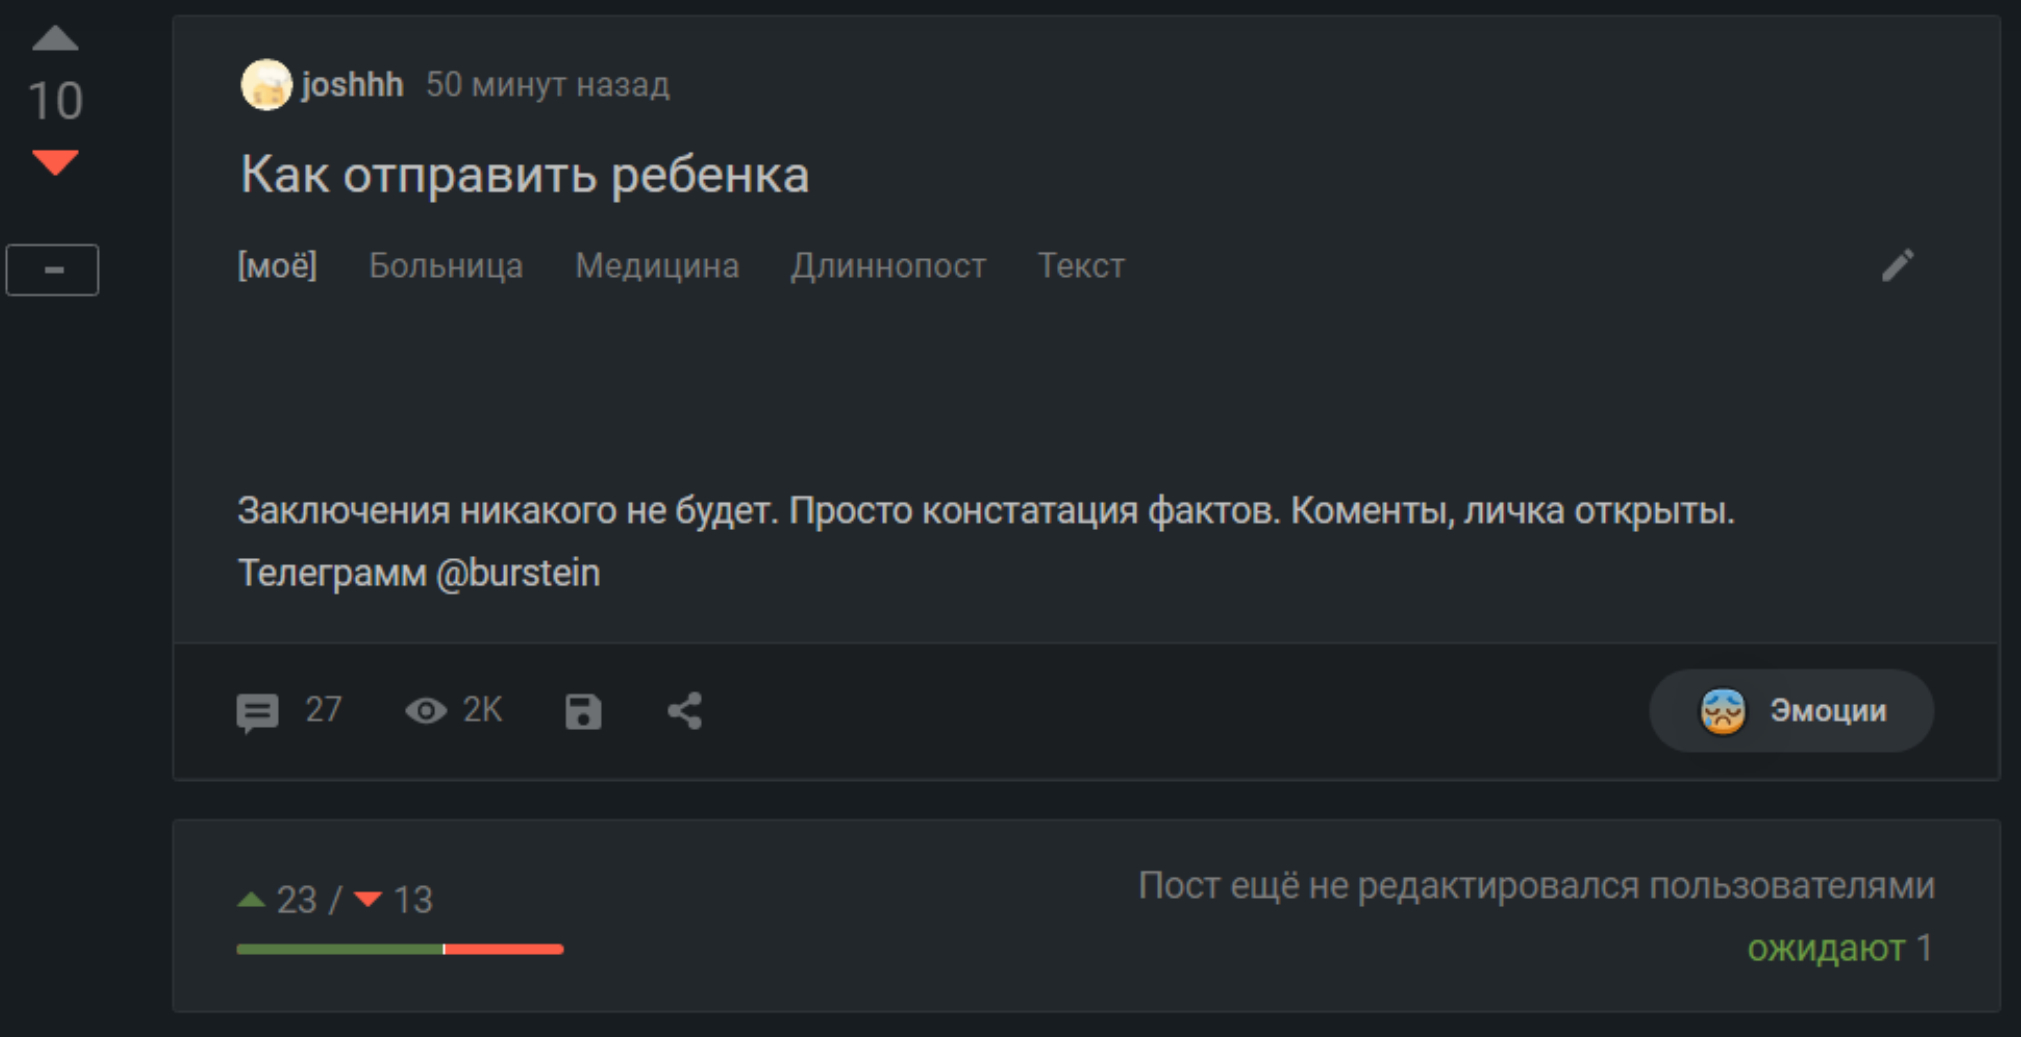
Task: Select the Больница tag
Action: click(x=446, y=266)
